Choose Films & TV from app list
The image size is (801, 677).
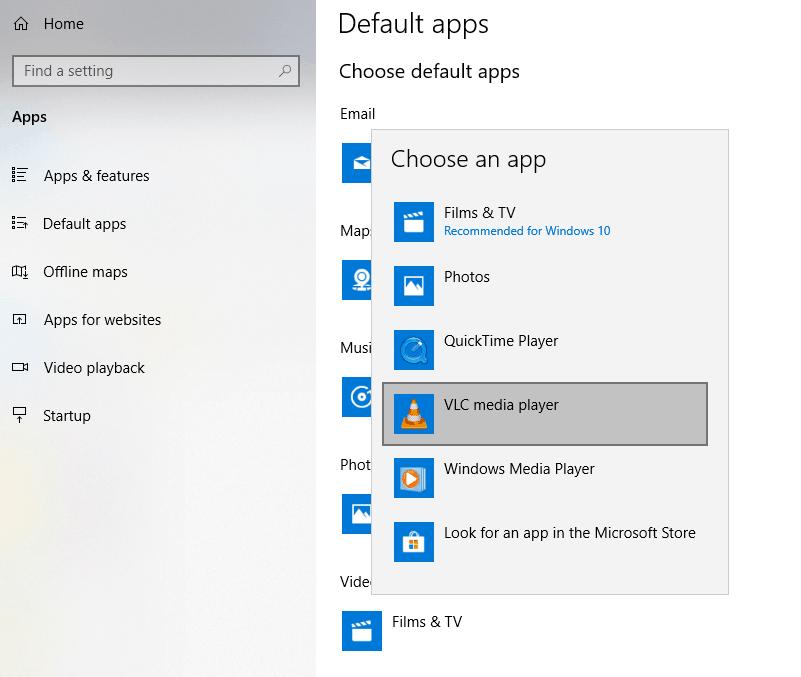(x=545, y=222)
